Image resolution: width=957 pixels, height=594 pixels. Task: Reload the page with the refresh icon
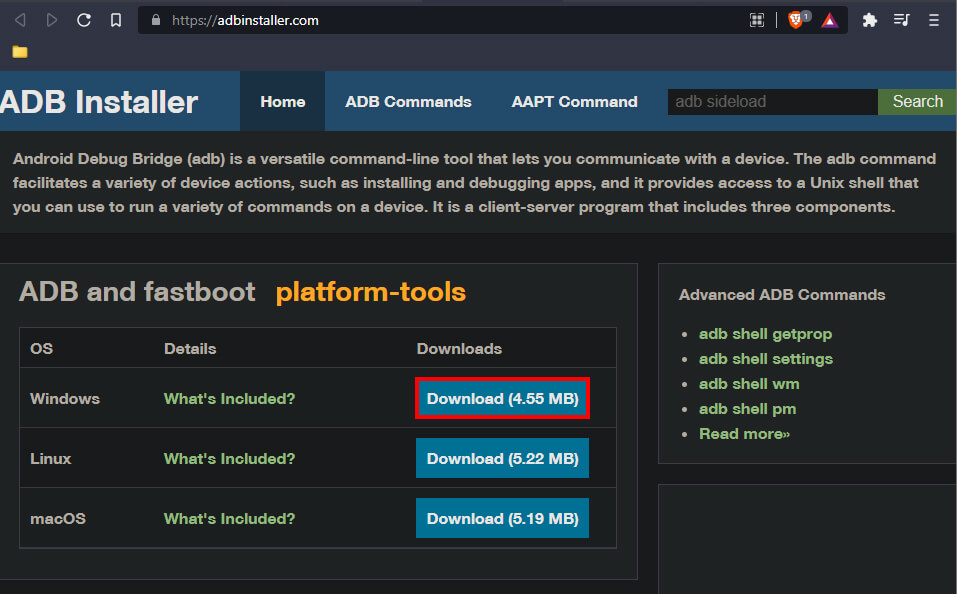point(84,20)
